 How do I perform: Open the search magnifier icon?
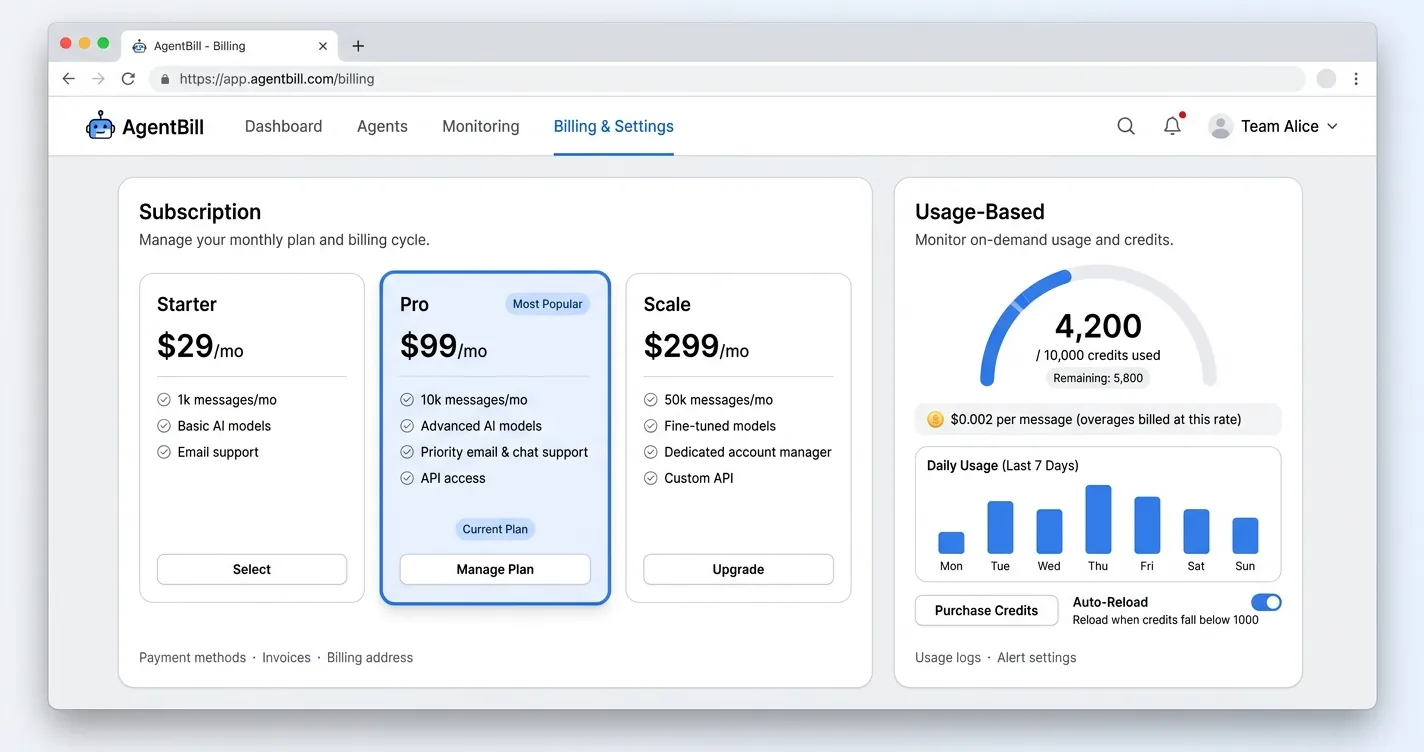(x=1126, y=126)
